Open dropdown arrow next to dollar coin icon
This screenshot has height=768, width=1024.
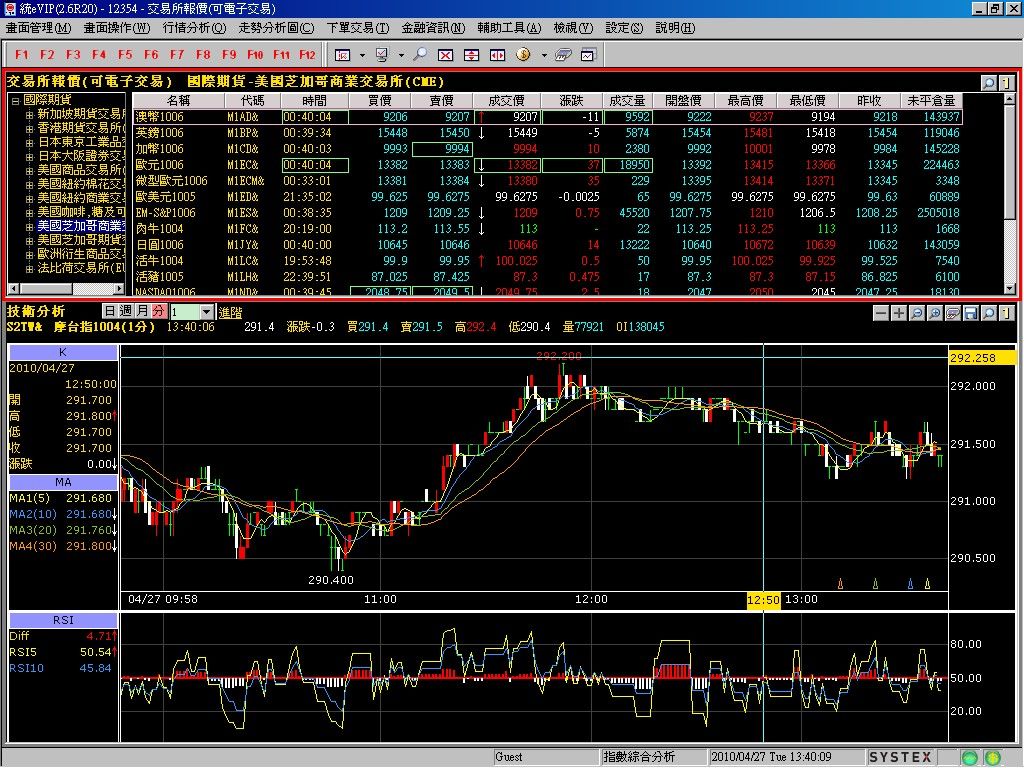[x=543, y=55]
